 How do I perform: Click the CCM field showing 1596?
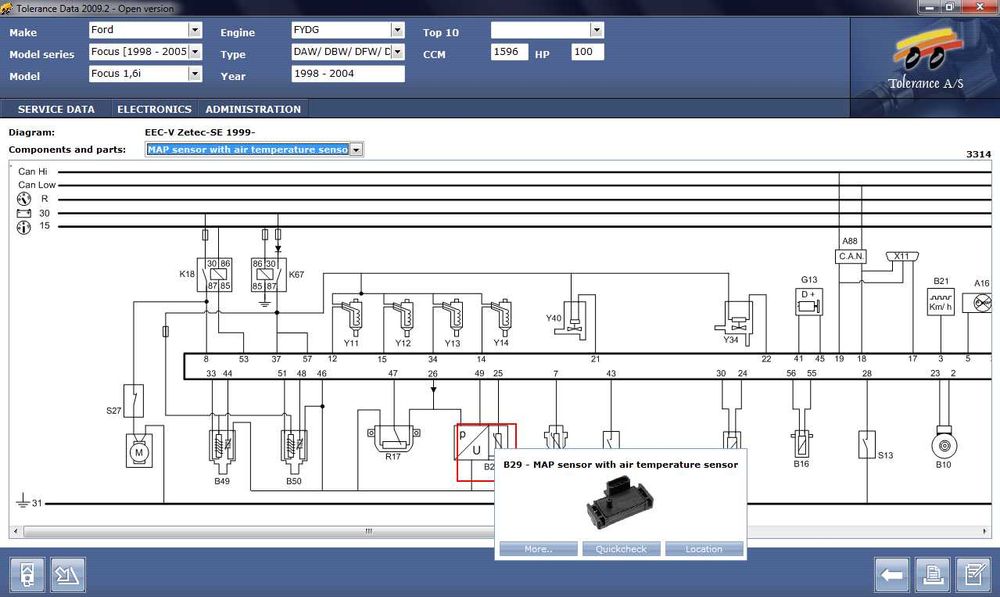[x=509, y=52]
